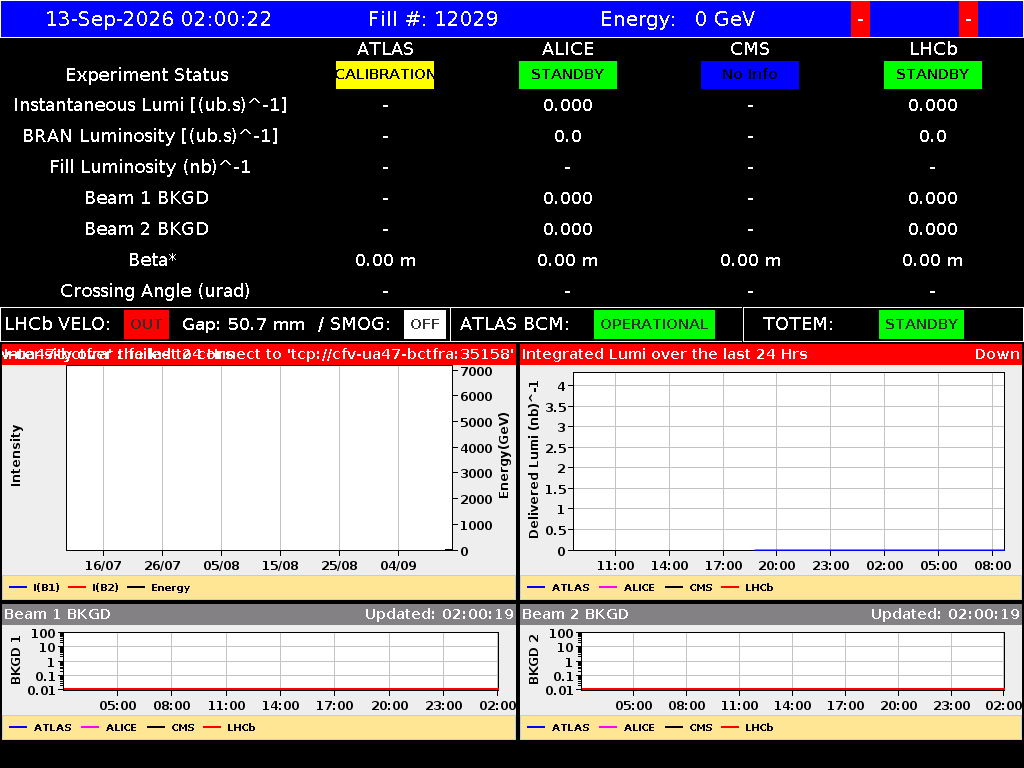Click the Beam 1 BKGD table row label
This screenshot has height=768, width=1024.
147,198
